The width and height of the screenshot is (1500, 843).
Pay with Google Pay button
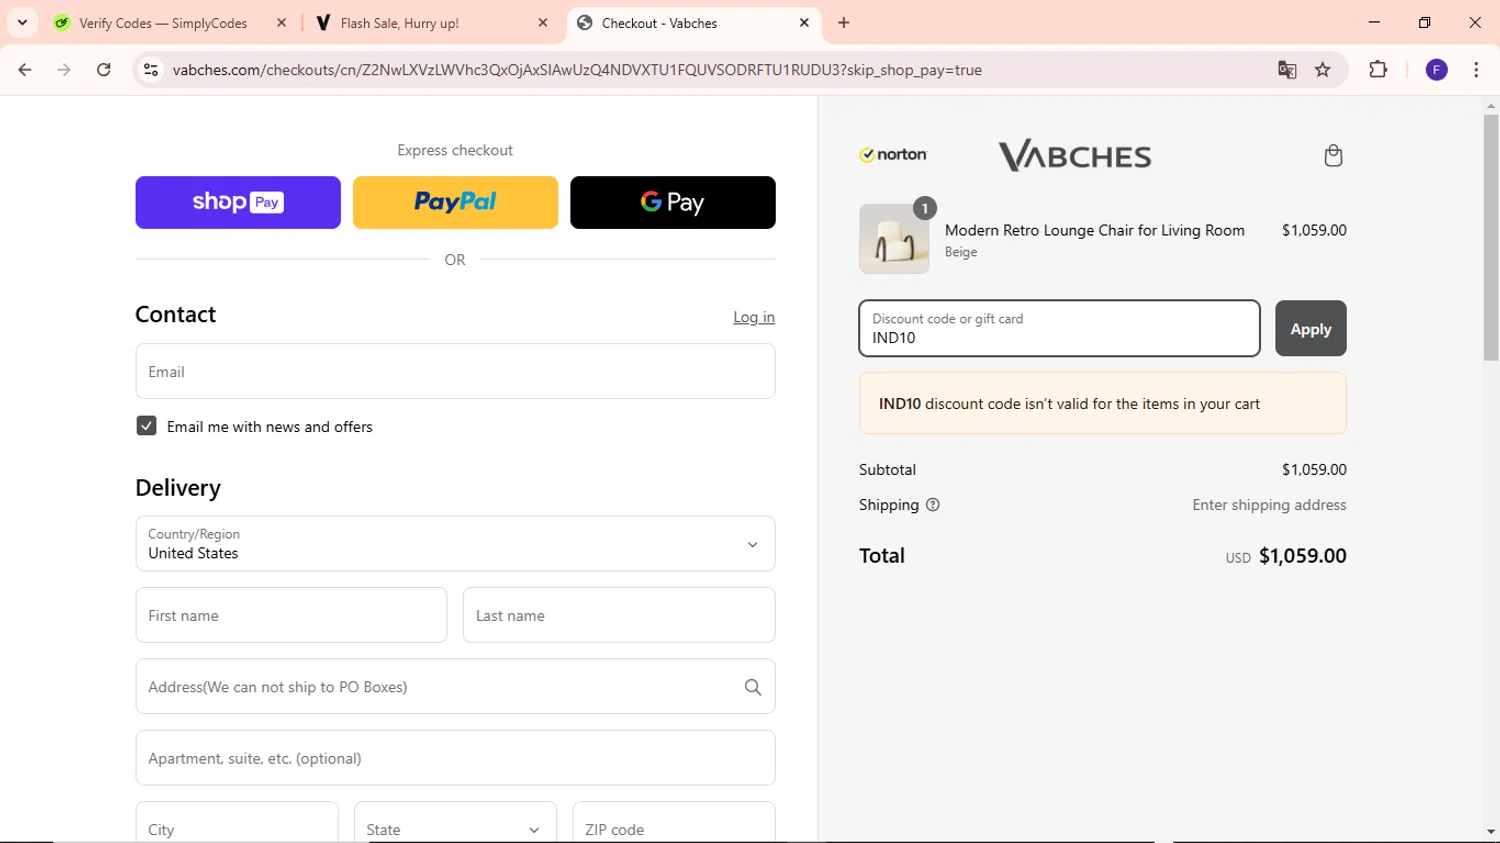tap(673, 203)
